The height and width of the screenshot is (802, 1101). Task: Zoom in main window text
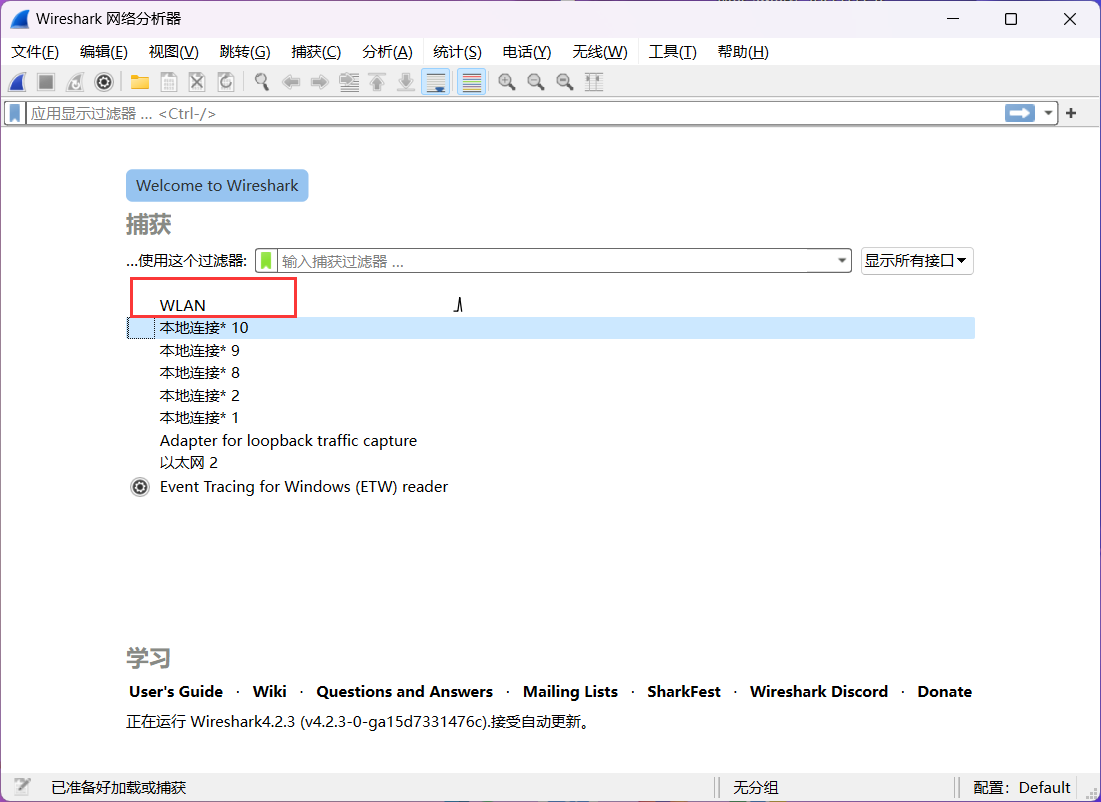(506, 82)
